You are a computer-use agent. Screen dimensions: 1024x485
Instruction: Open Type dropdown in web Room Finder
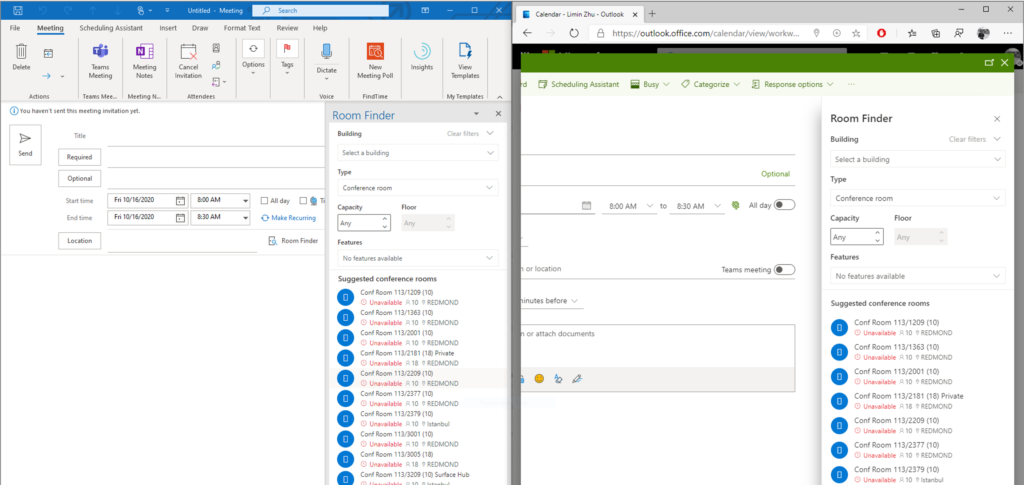[918, 198]
